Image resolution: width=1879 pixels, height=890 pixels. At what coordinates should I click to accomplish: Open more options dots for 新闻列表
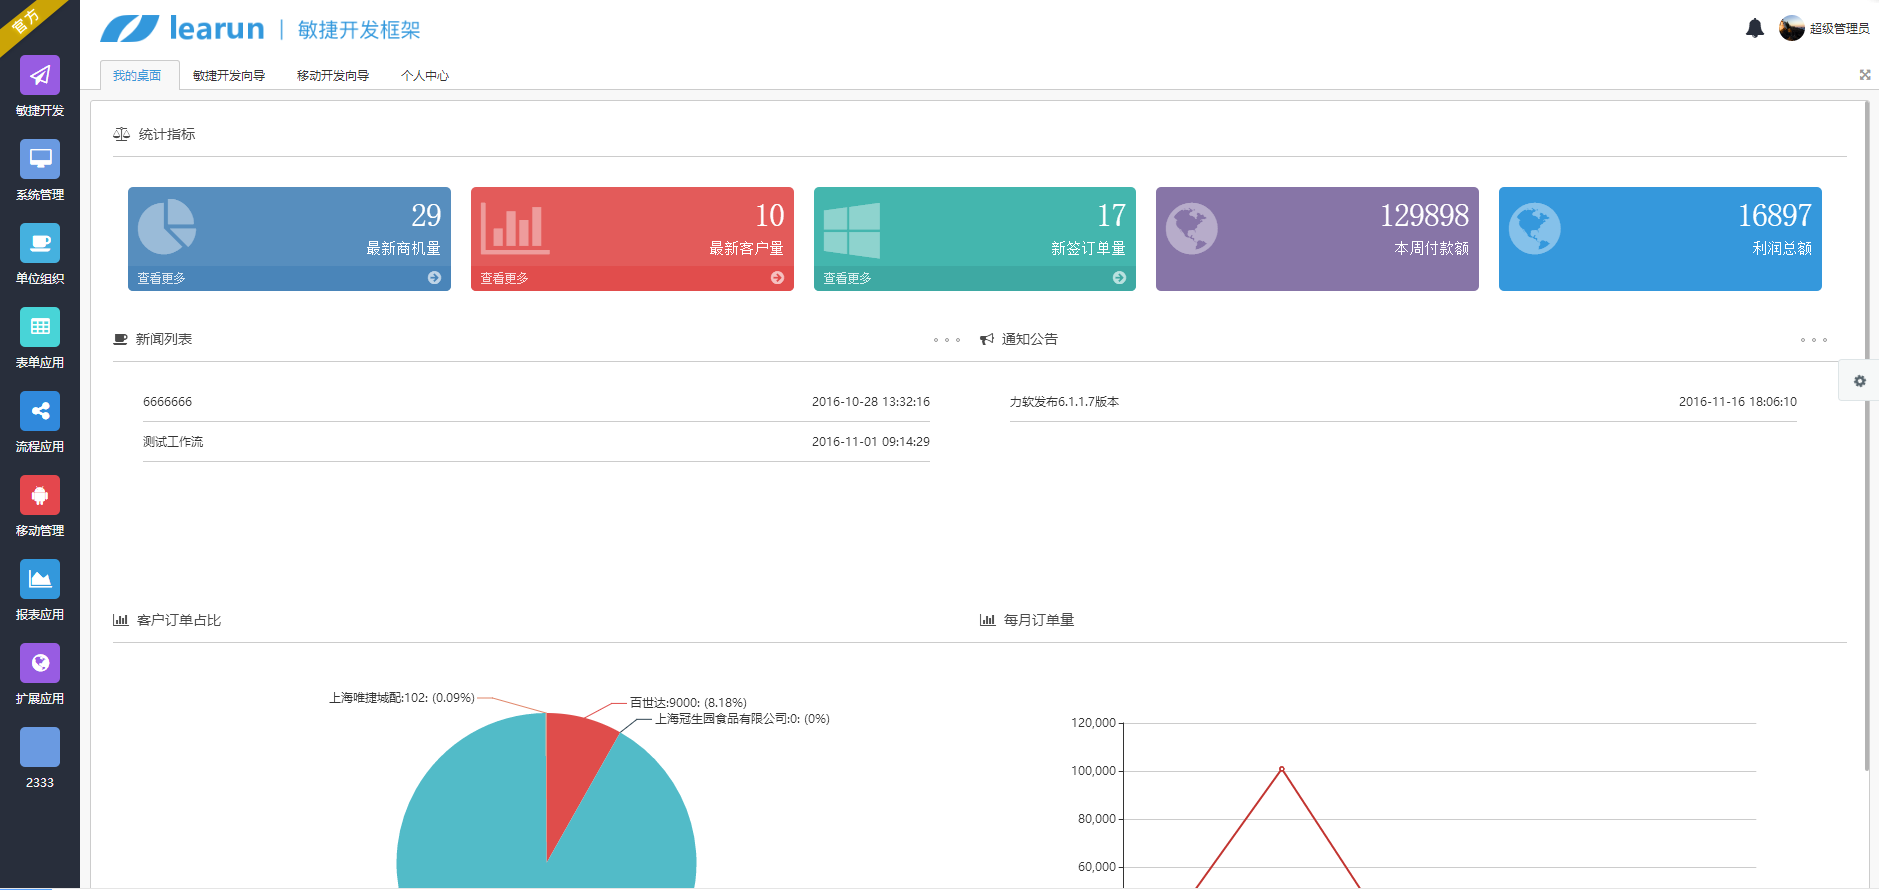click(x=947, y=340)
